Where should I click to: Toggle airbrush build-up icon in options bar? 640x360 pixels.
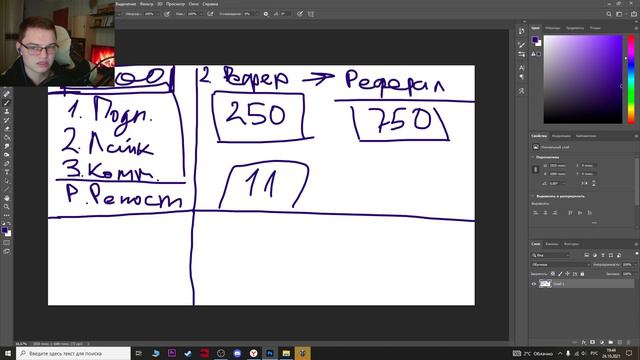210,14
